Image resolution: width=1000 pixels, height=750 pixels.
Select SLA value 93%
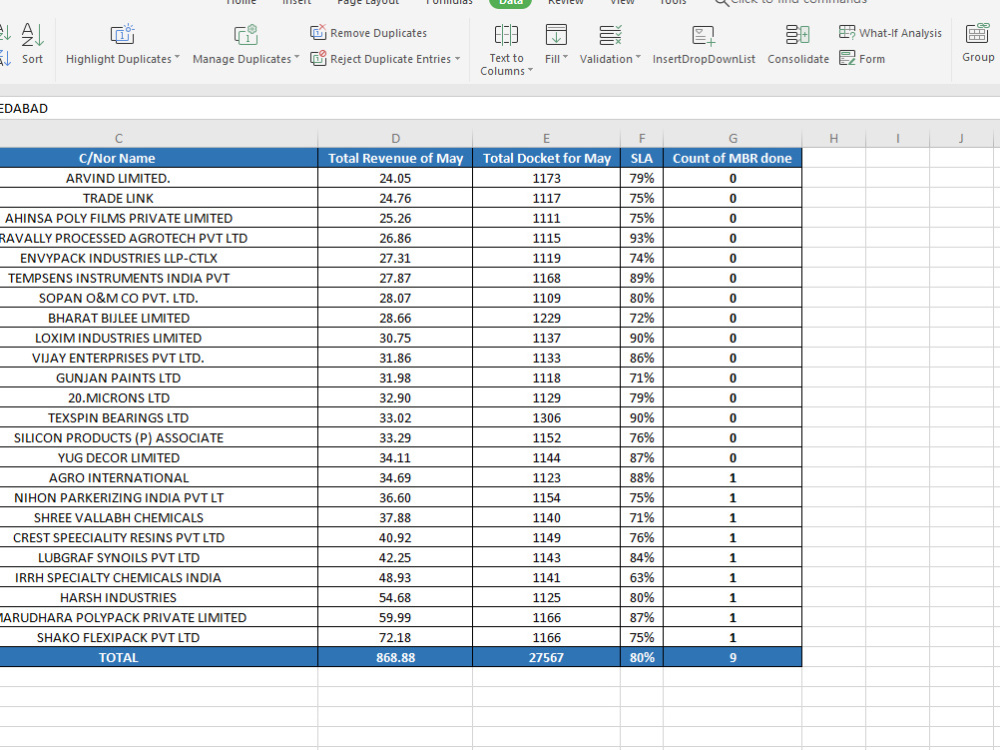tap(642, 238)
